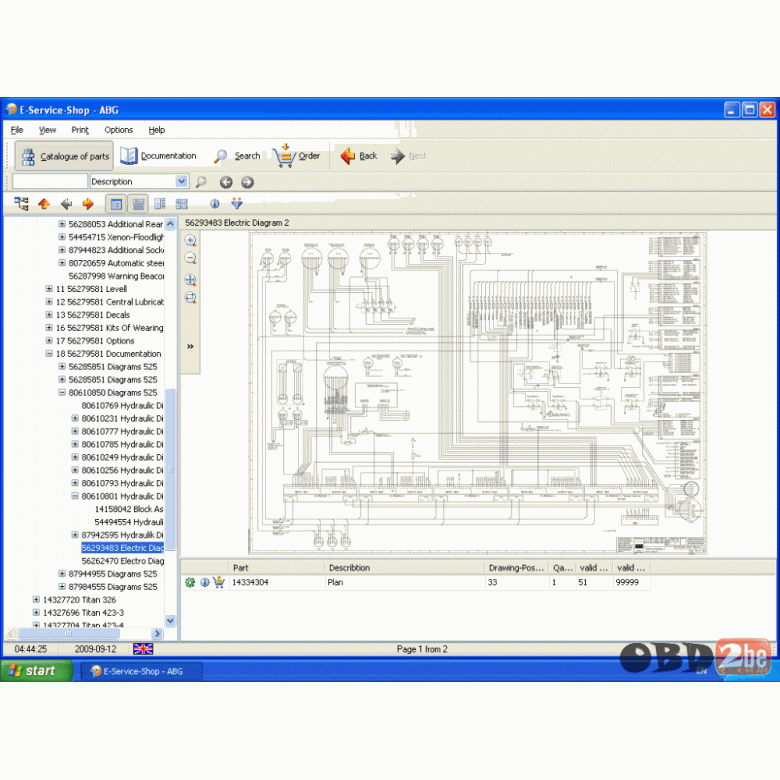Image resolution: width=780 pixels, height=780 pixels.
Task: Expand 87944955 Diagrams 525 node
Action: 62,573
